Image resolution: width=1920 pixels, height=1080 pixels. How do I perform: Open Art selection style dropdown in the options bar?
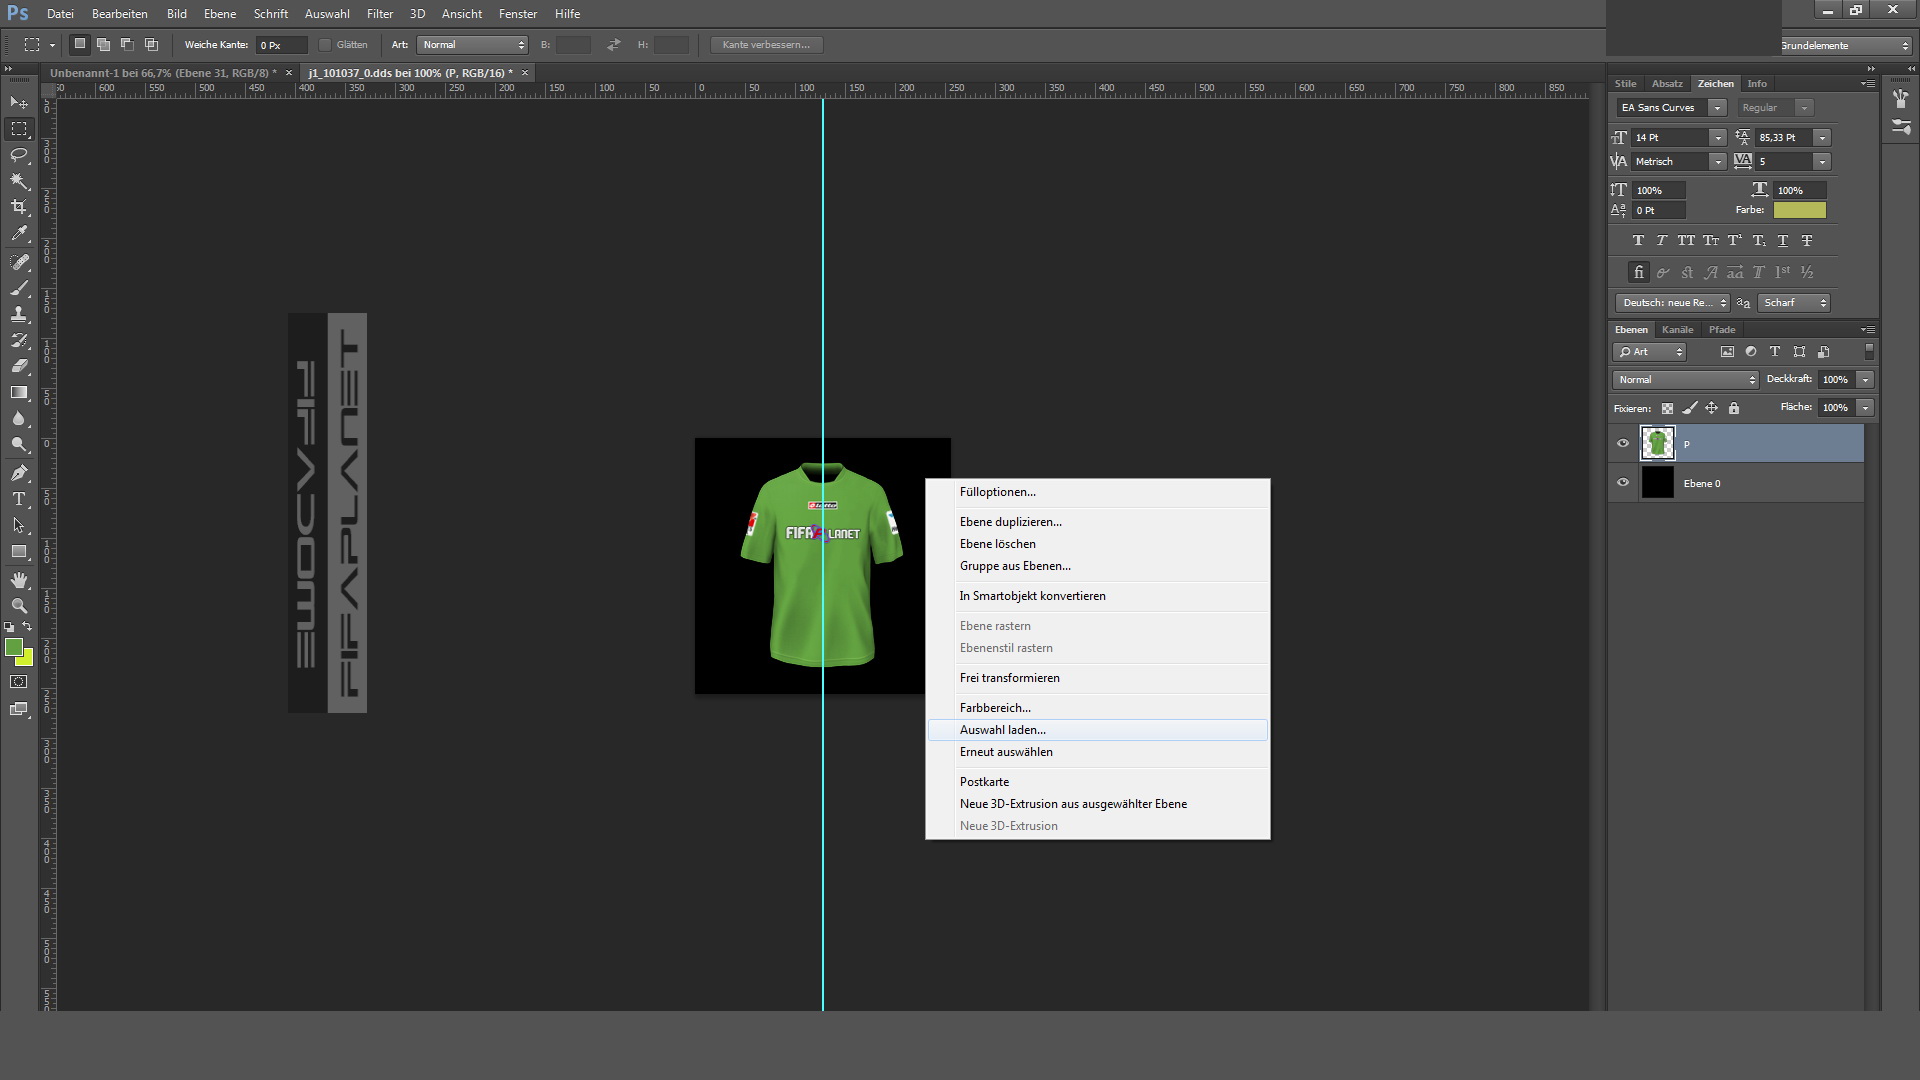pyautogui.click(x=472, y=45)
